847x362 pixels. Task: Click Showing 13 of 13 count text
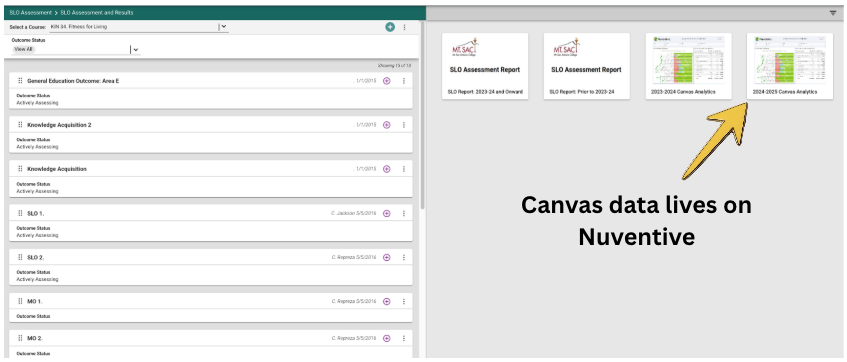pos(394,65)
